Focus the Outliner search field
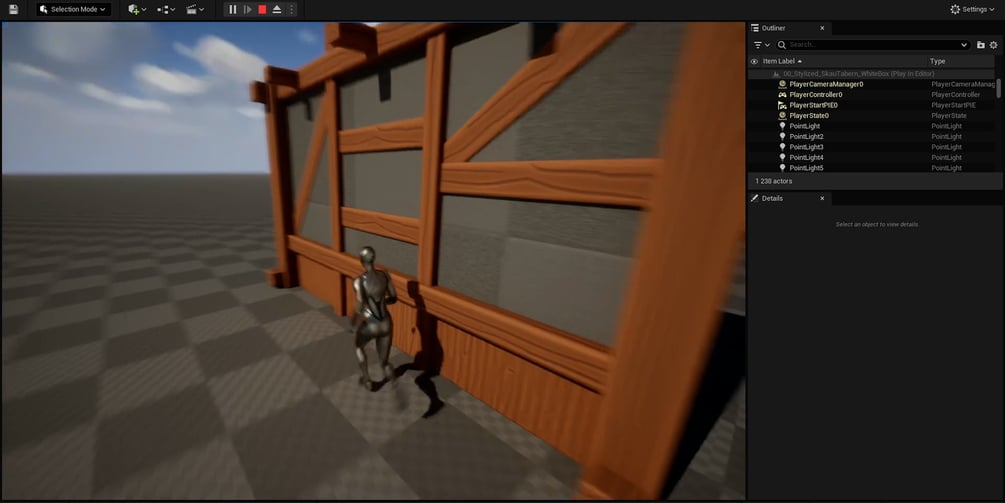 coord(872,45)
